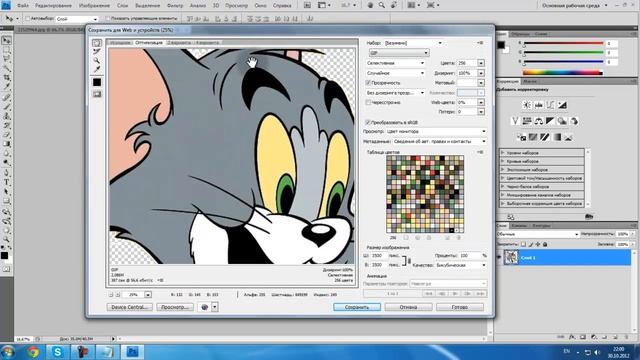
Task: Click the Сохранить button
Action: [x=357, y=307]
